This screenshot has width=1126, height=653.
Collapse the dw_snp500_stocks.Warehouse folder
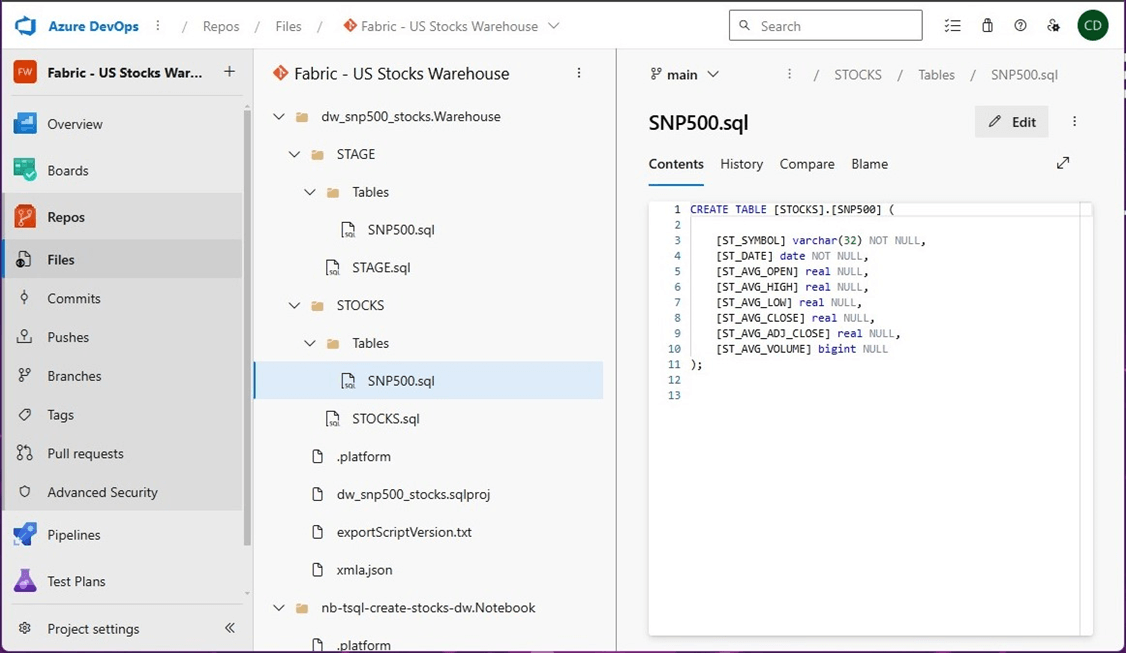[278, 117]
